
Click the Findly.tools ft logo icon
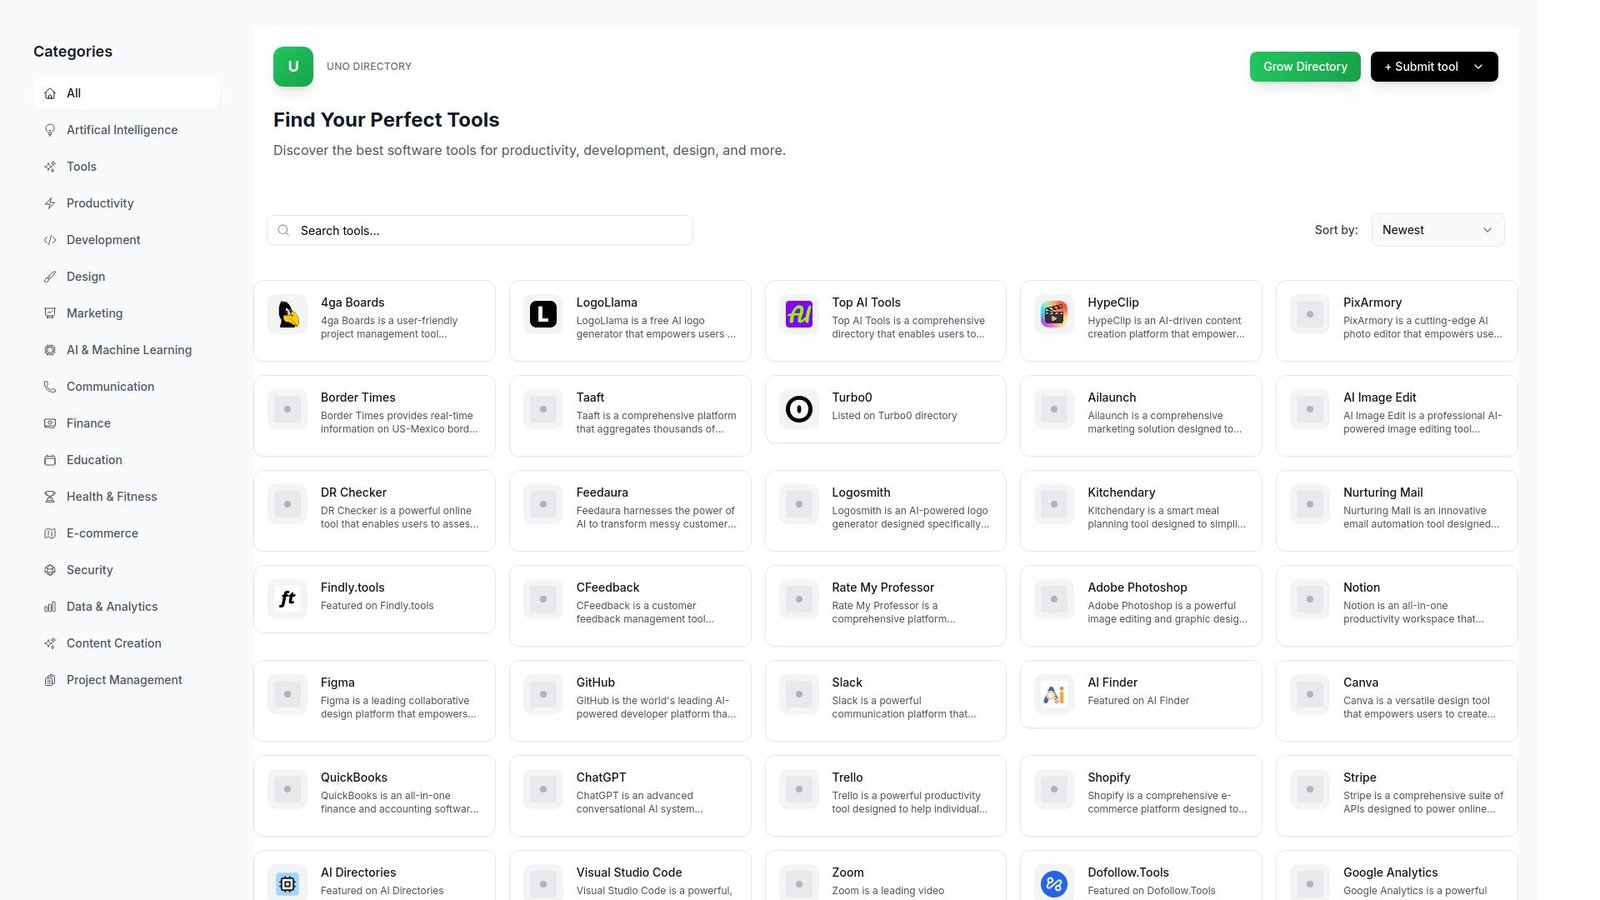[x=288, y=599]
